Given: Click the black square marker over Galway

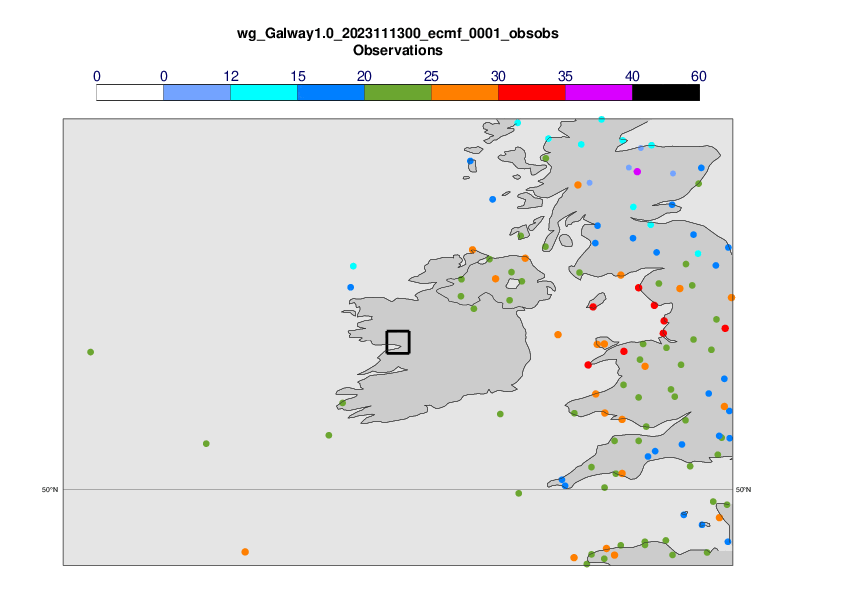Looking at the screenshot, I should 398,342.
